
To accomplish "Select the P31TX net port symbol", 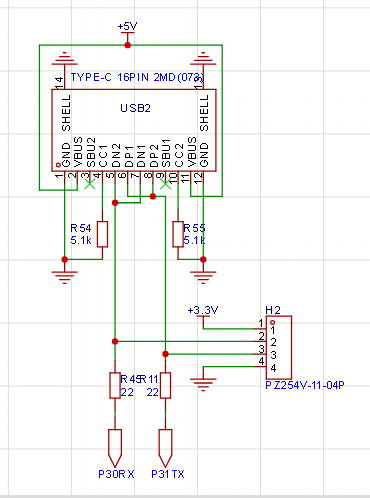I will pos(165,448).
